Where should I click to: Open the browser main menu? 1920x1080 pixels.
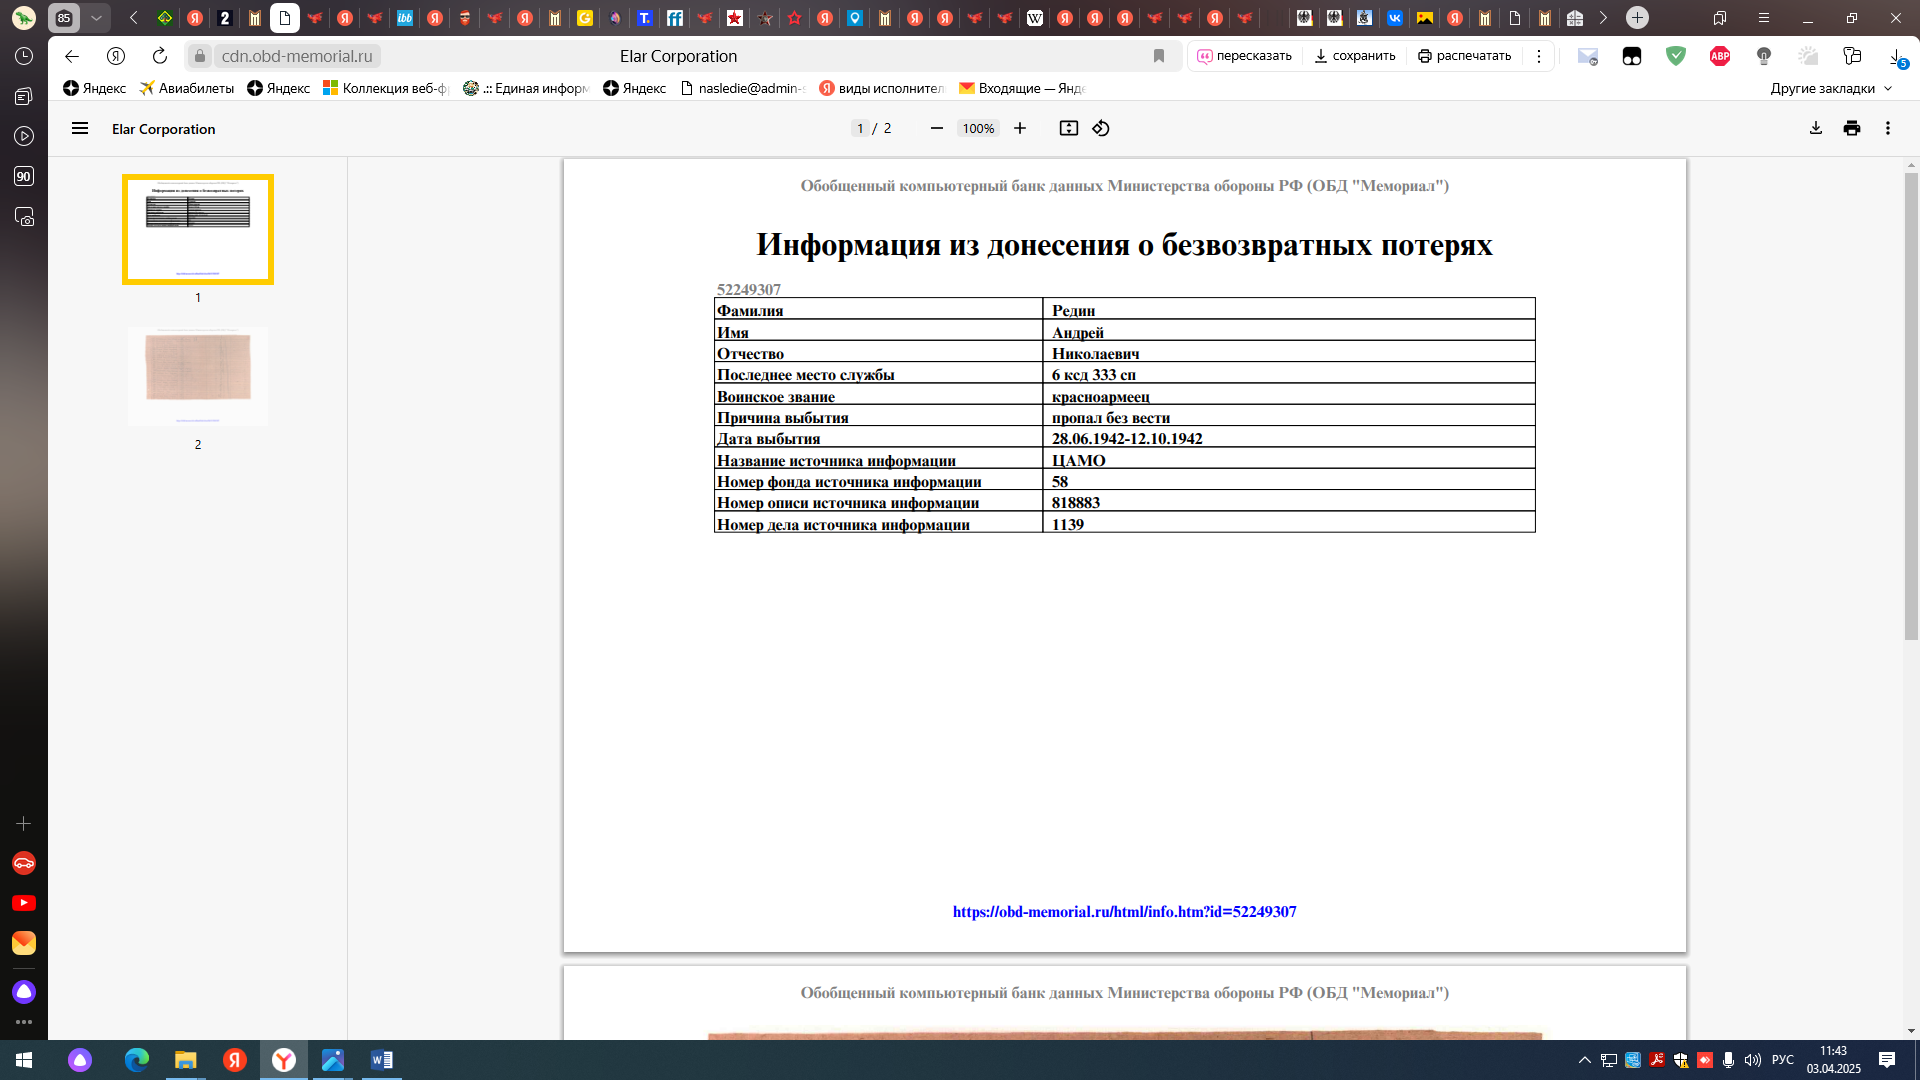[1764, 18]
